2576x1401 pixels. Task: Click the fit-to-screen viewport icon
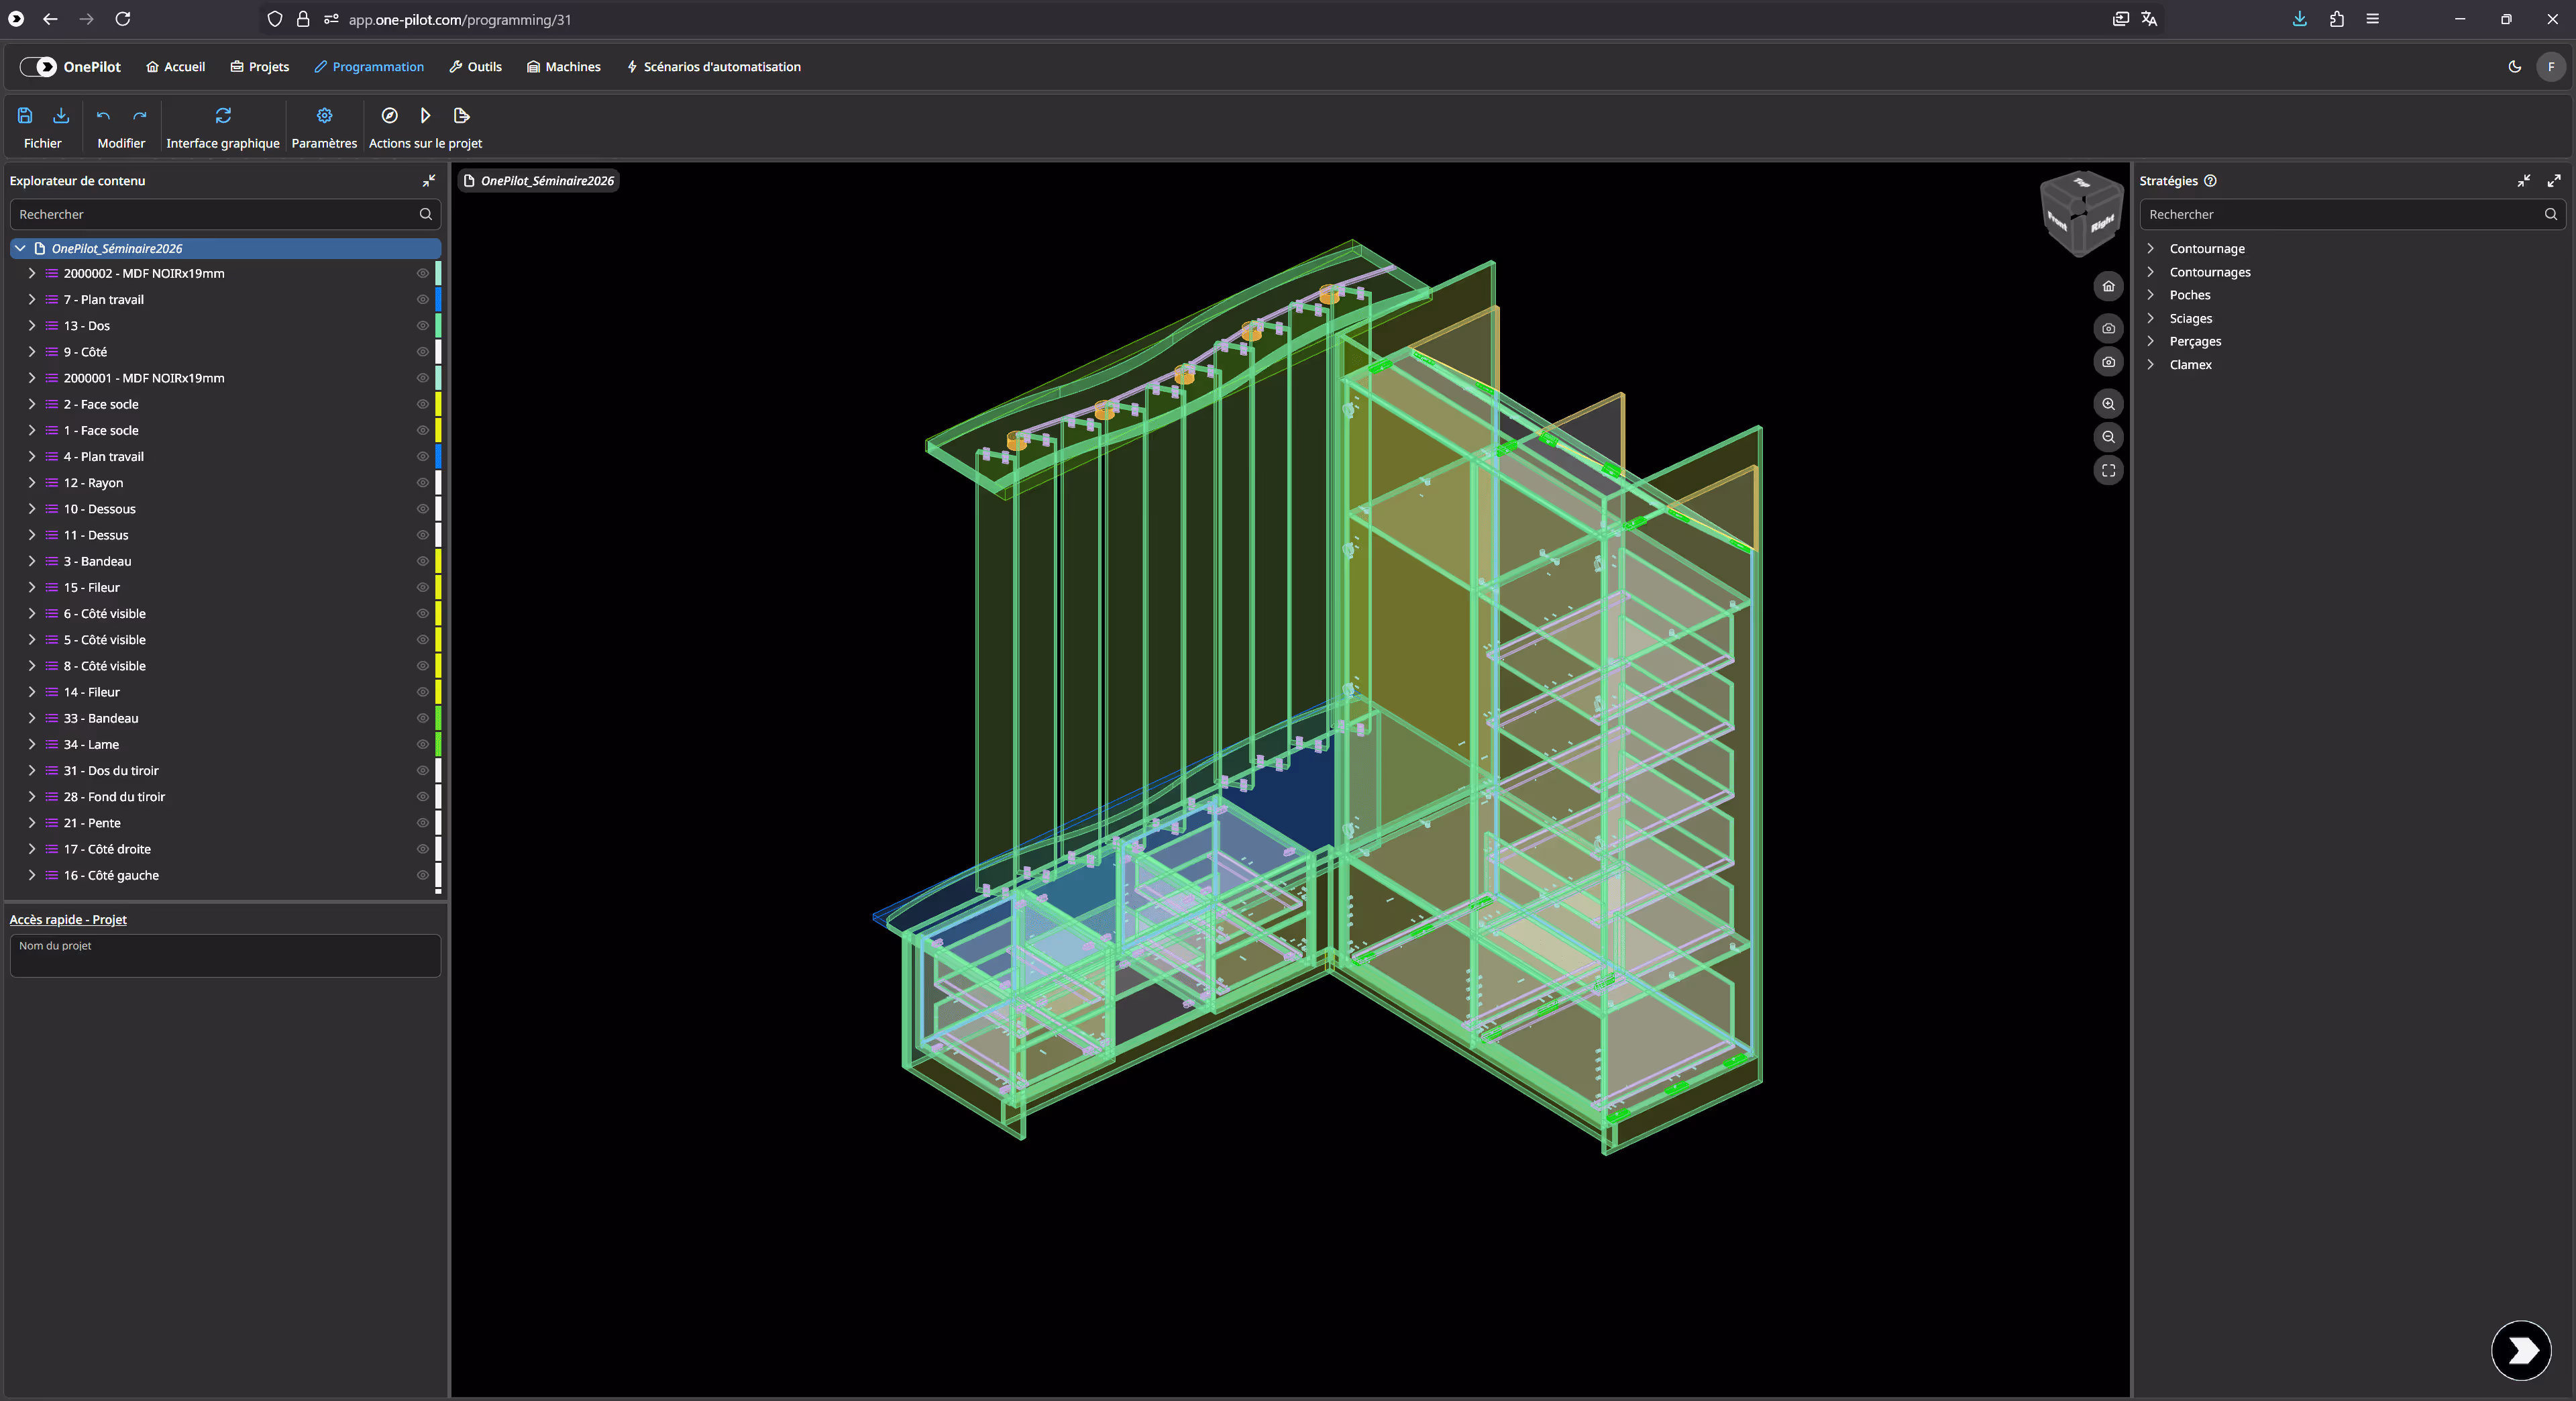click(2108, 471)
